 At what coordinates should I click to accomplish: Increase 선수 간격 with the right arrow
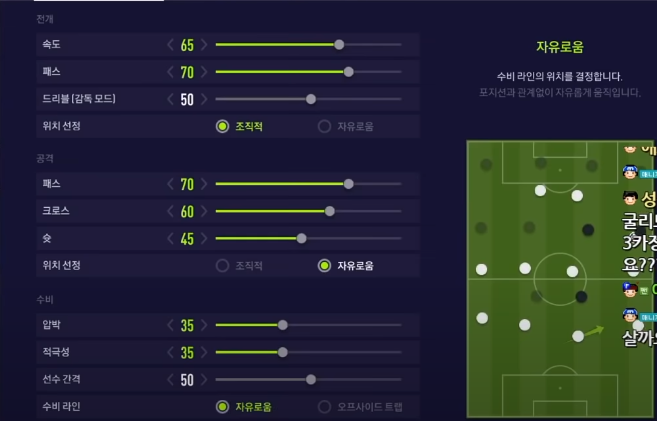[205, 379]
